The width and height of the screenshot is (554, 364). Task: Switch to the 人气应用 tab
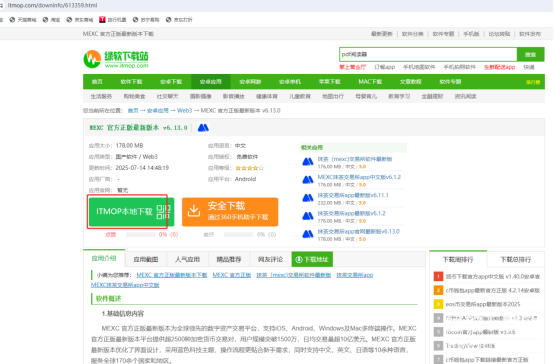(x=187, y=259)
